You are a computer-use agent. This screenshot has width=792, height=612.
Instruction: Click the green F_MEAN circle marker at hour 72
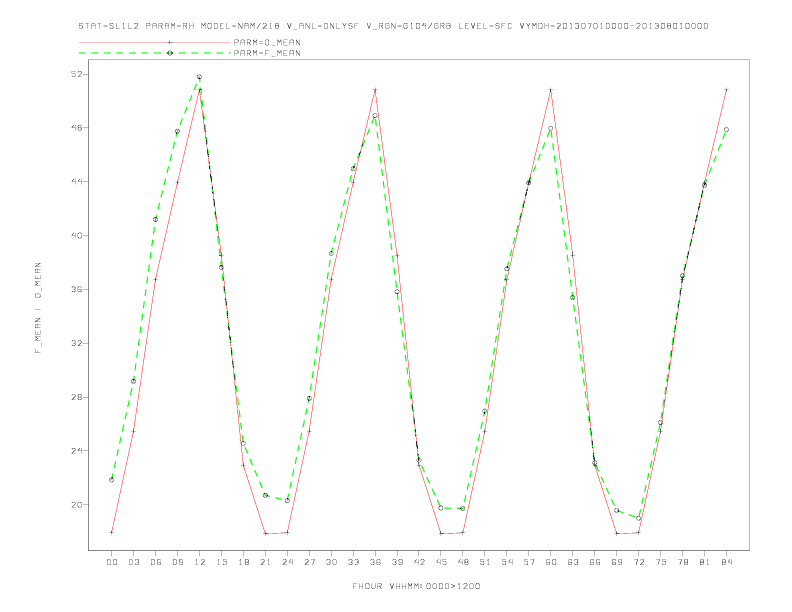(638, 519)
